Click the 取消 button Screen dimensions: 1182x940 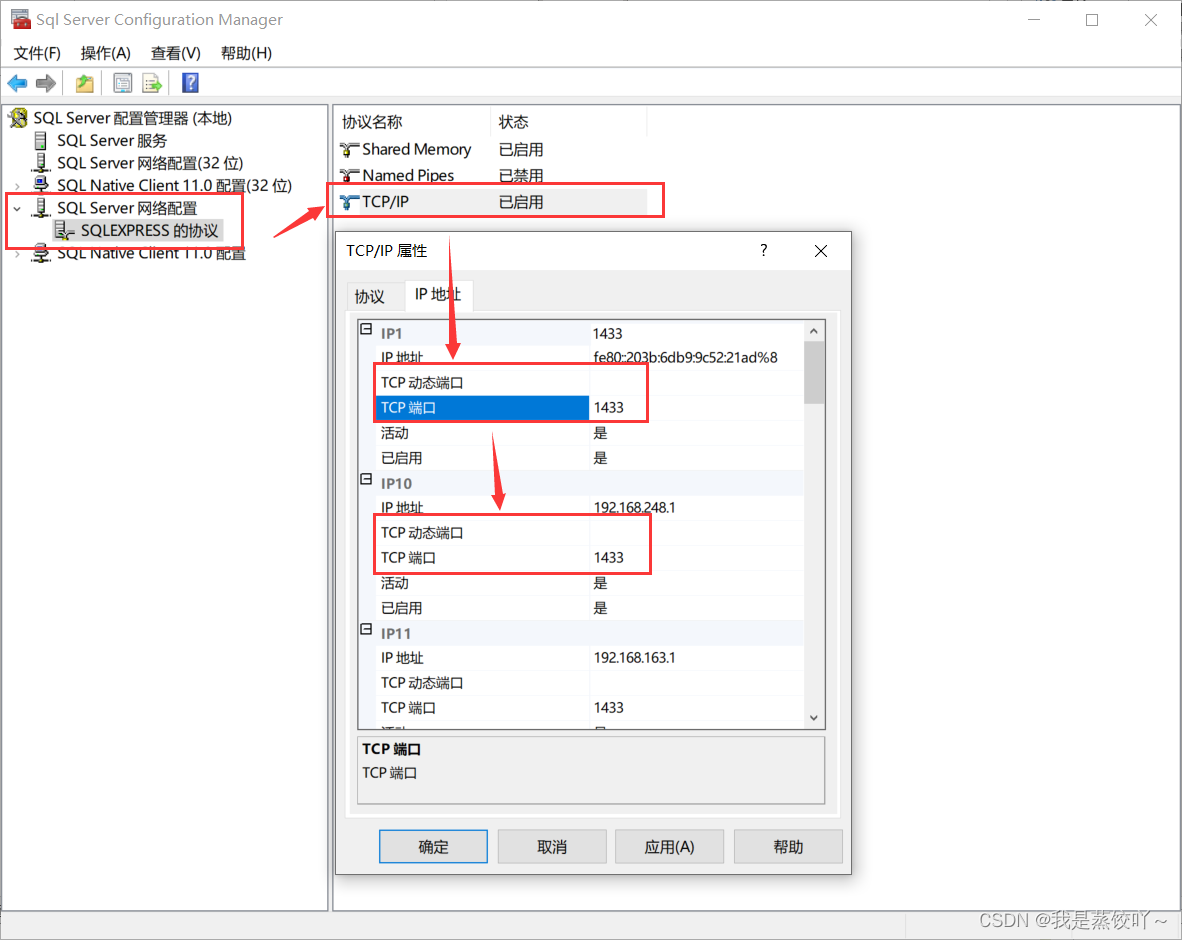pos(552,847)
